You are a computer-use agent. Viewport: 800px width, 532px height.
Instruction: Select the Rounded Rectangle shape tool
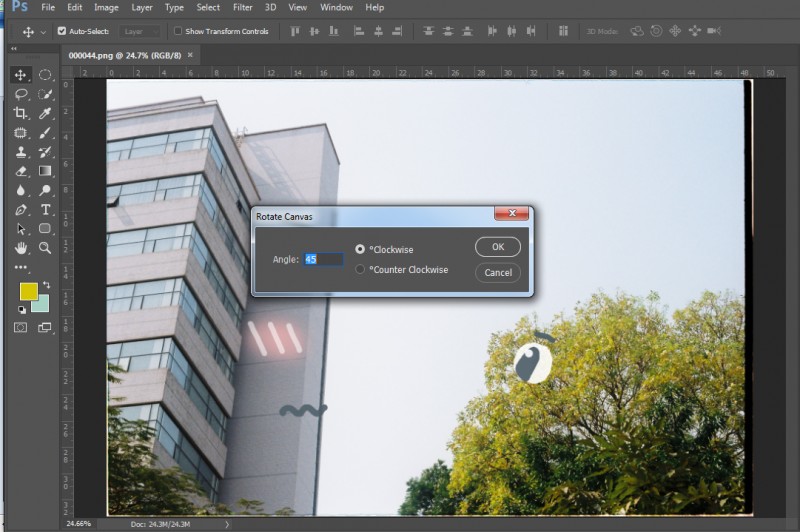45,229
